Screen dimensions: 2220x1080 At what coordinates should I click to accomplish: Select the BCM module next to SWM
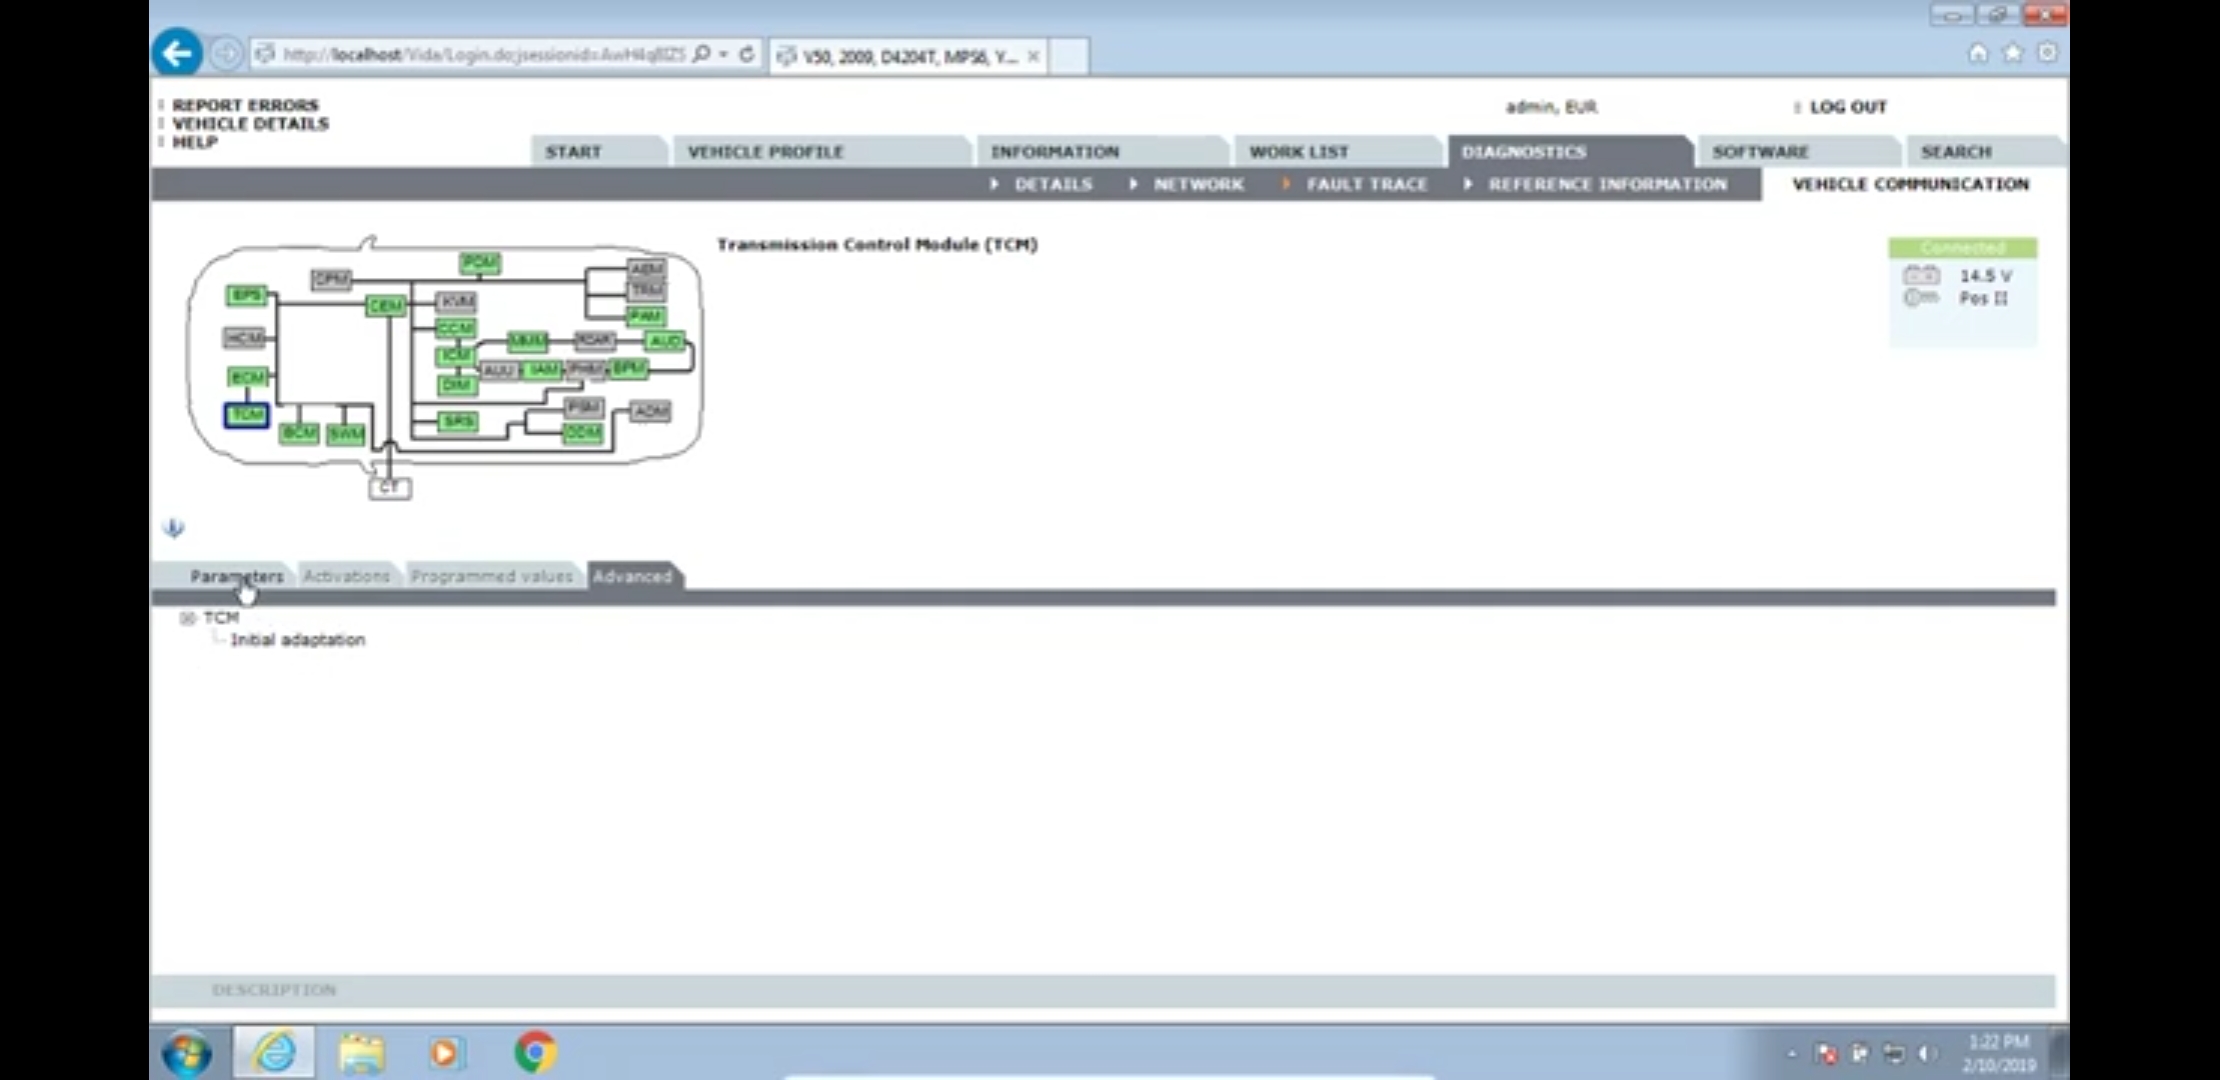[299, 433]
